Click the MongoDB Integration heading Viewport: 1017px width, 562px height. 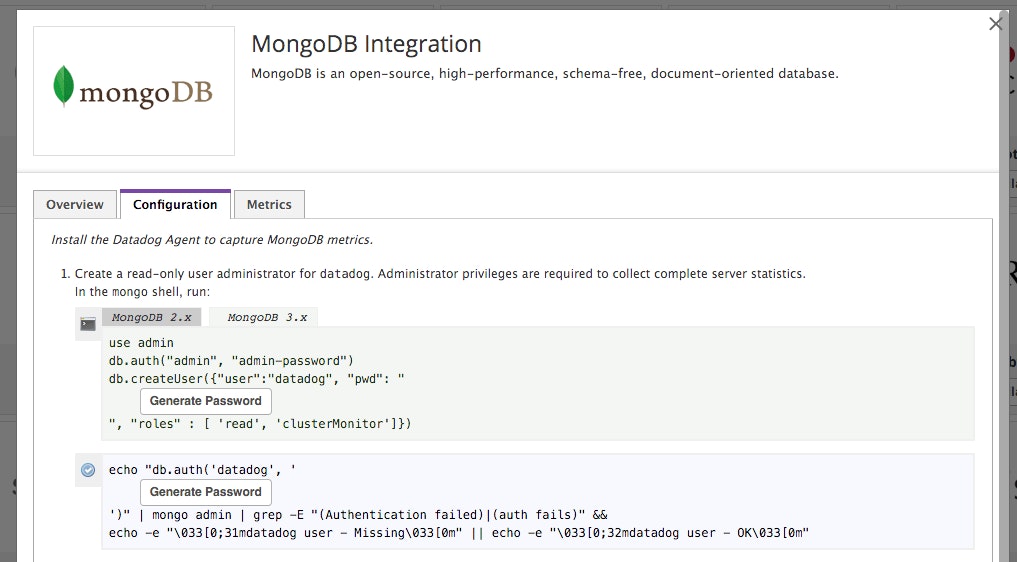[x=366, y=44]
